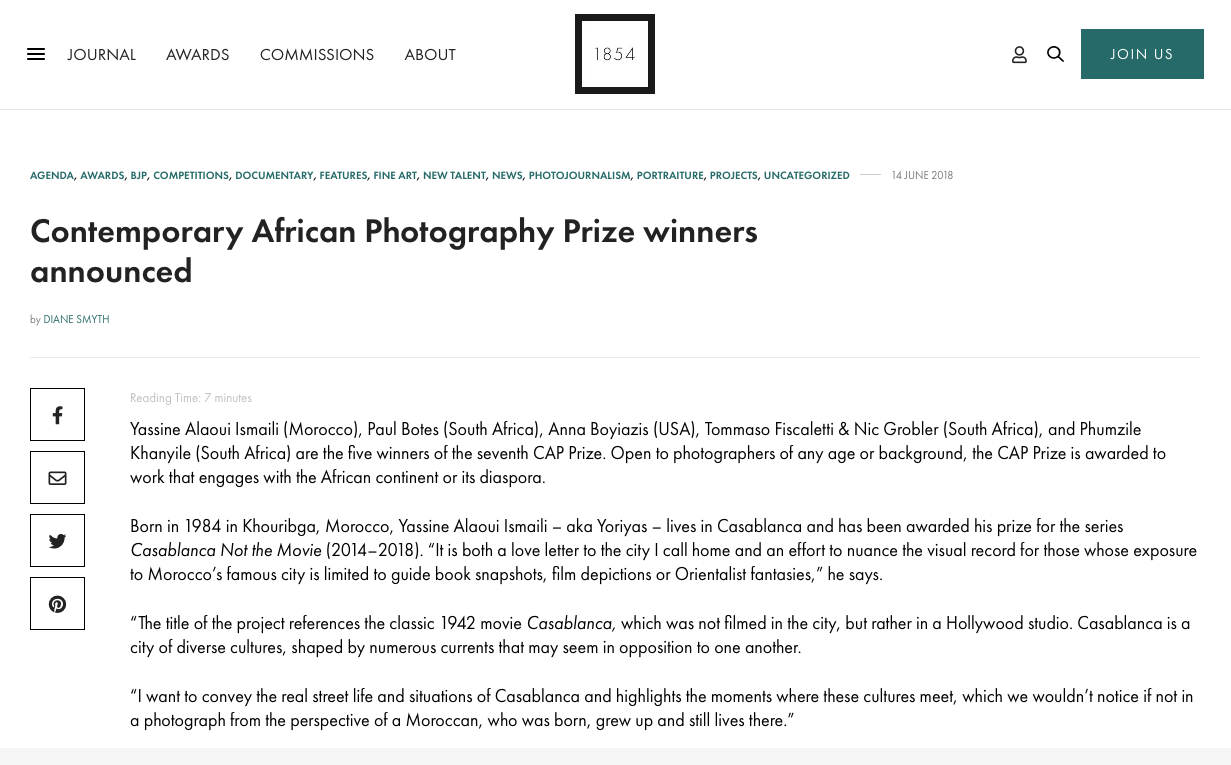The image size is (1231, 765).
Task: Select the About menu item
Action: 430,55
